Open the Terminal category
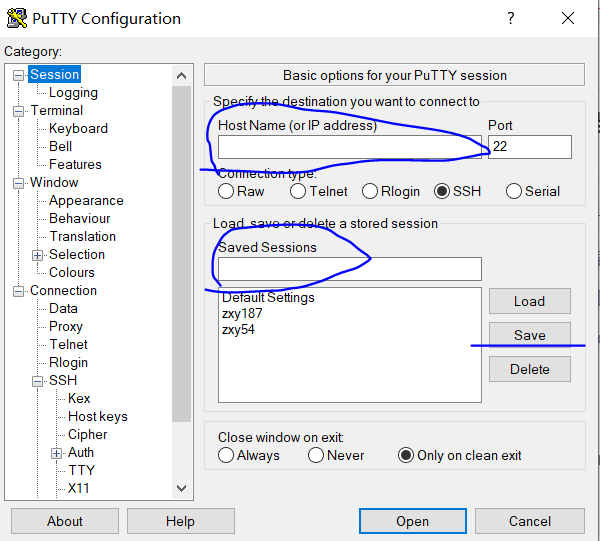 (56, 110)
